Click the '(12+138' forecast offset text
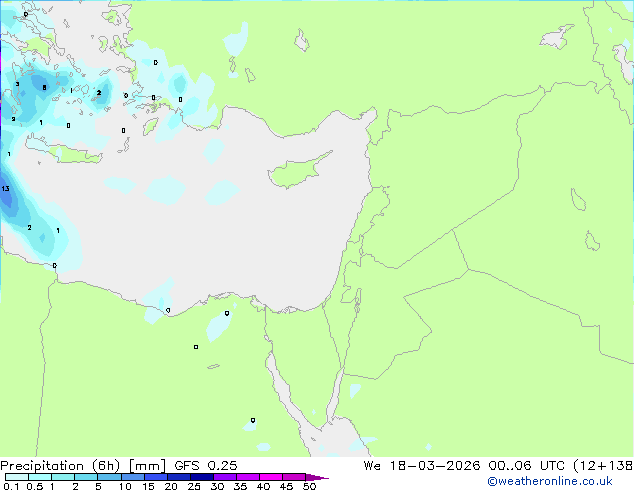The image size is (634, 490). (x=603, y=466)
